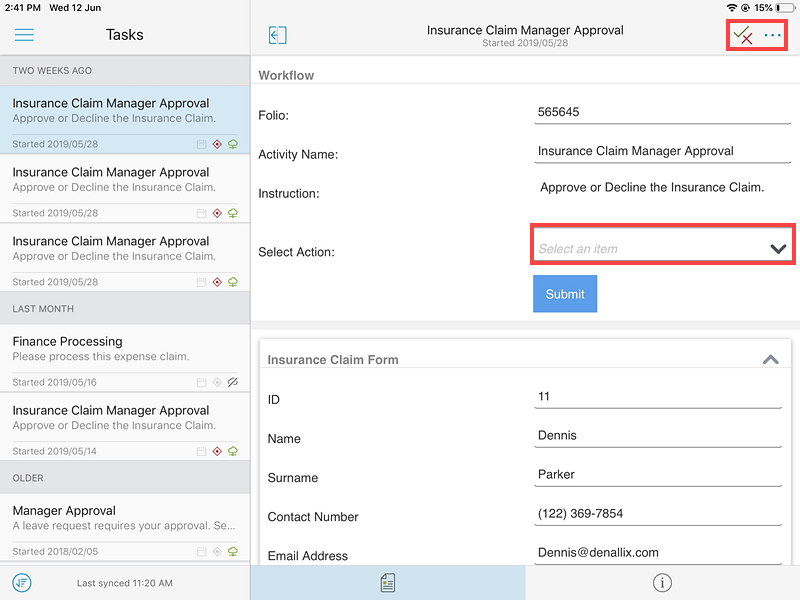Viewport: 800px width, 600px height.
Task: Tap the OLDER group header
Action: 125,478
